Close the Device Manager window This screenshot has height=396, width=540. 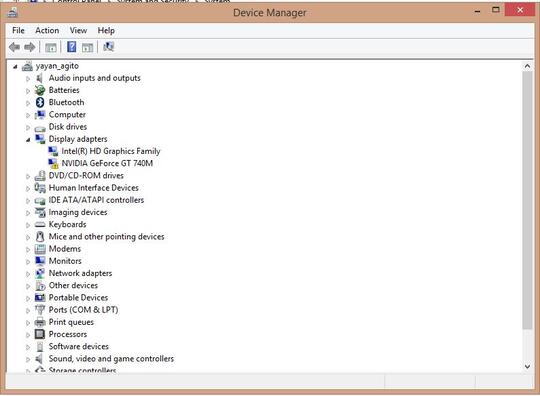pos(520,10)
